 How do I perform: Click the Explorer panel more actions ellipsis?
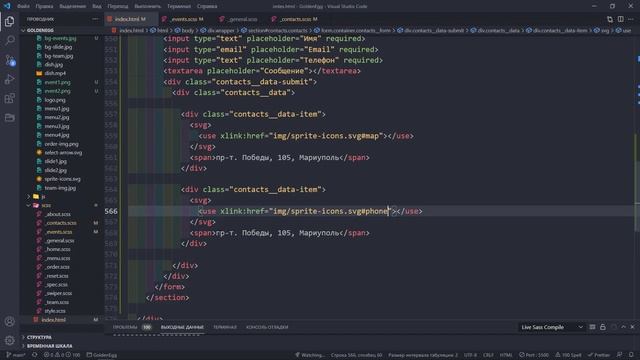95,19
